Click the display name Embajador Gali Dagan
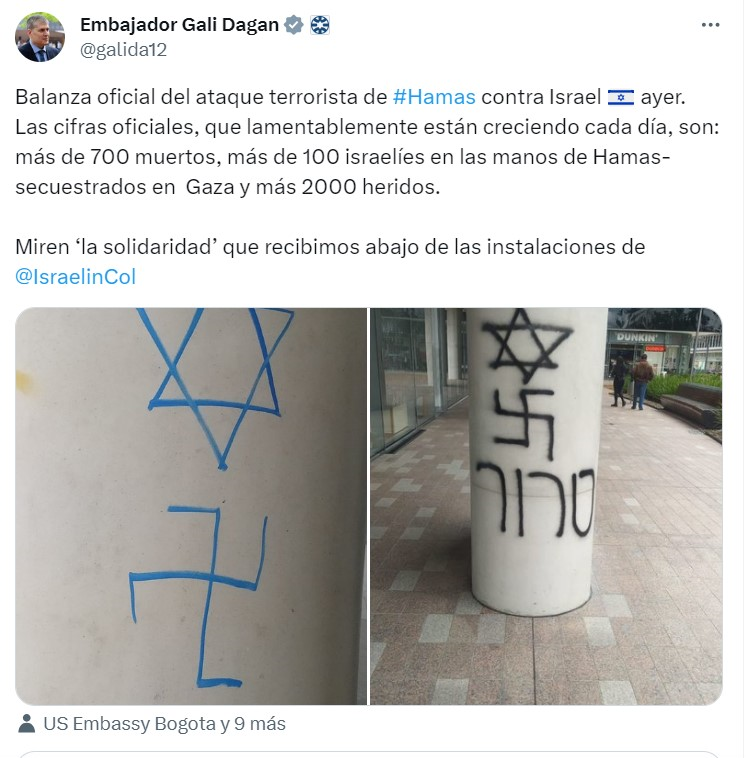Screen dimensions: 746x758 (x=179, y=25)
